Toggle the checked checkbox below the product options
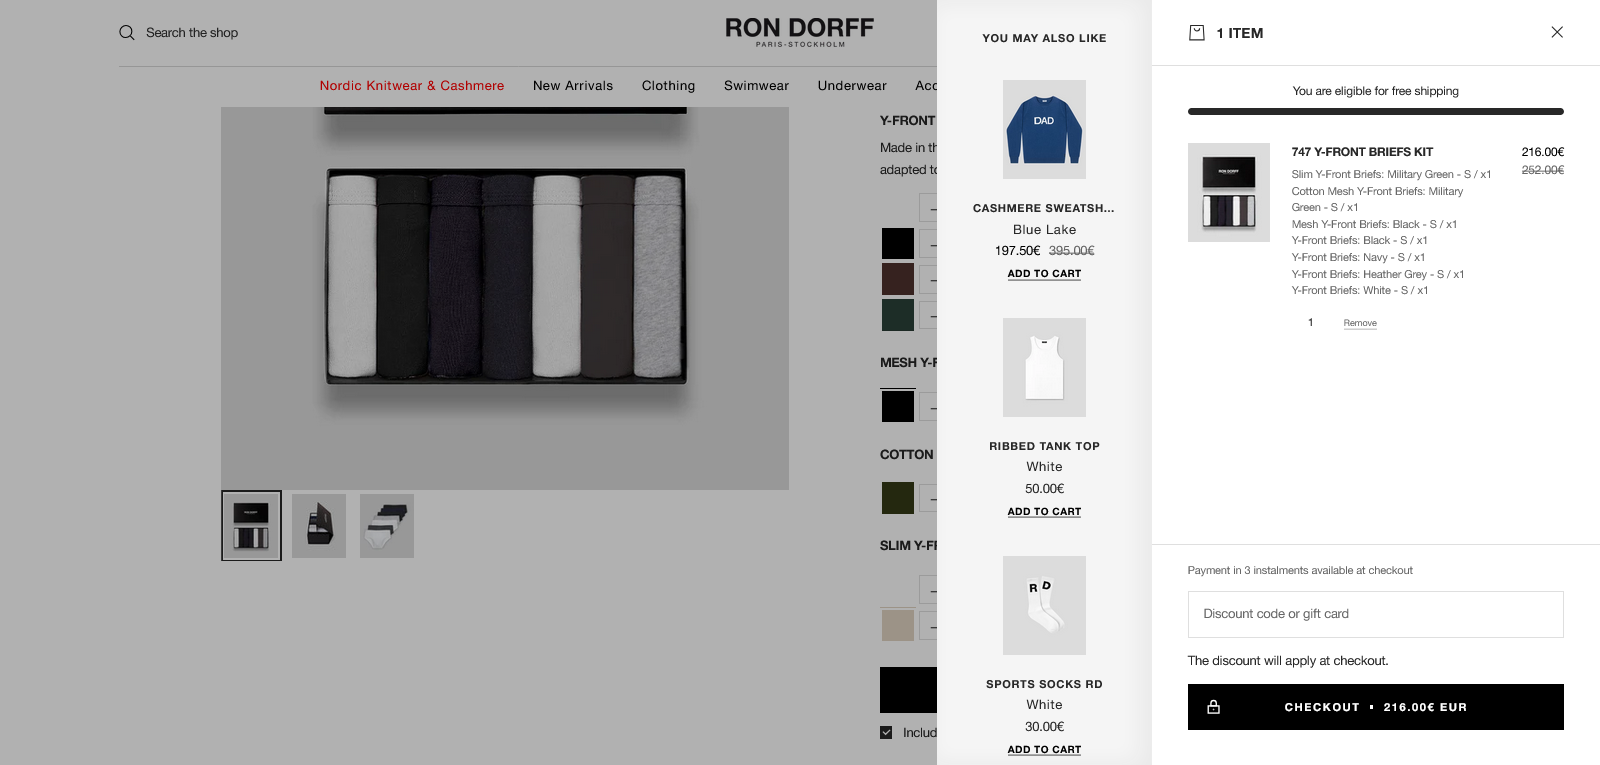 886,732
